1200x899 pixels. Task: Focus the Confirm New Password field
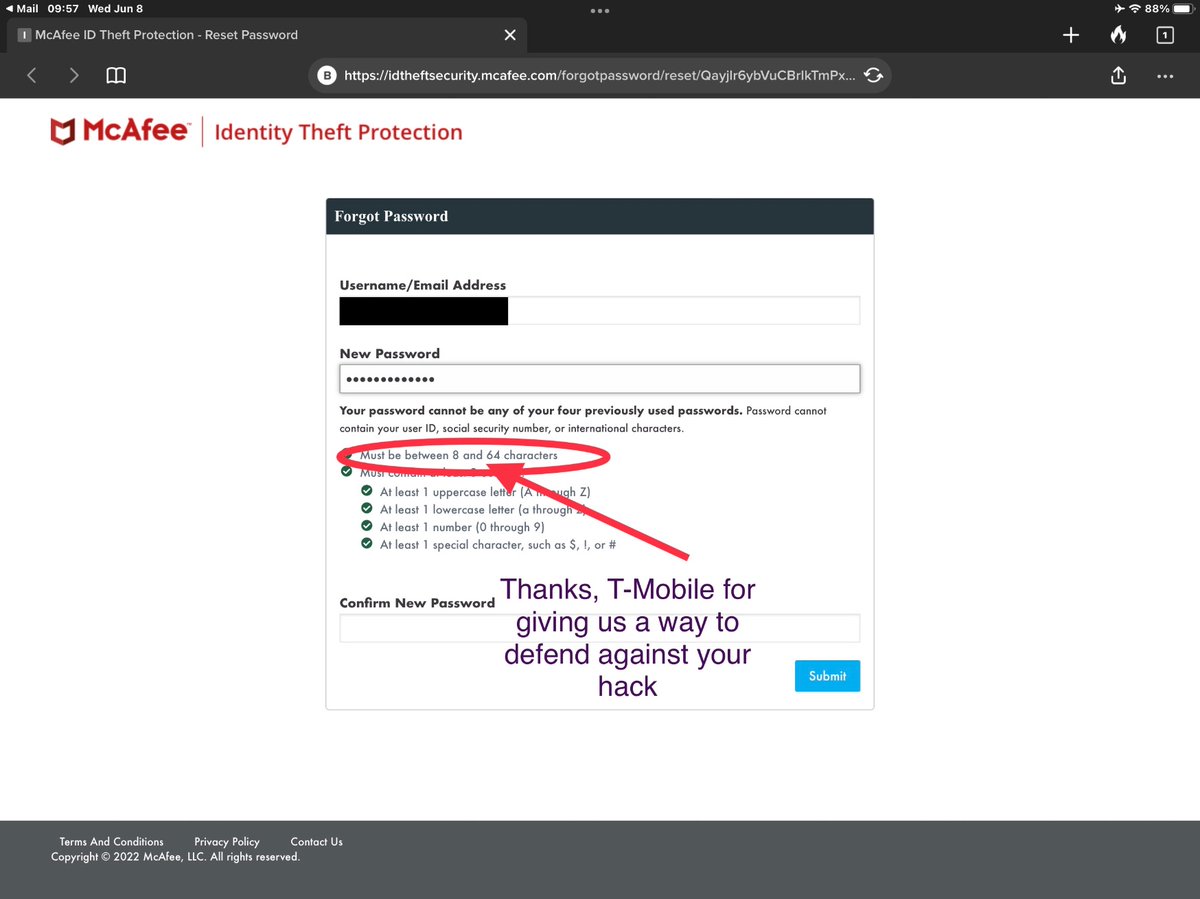pyautogui.click(x=600, y=628)
